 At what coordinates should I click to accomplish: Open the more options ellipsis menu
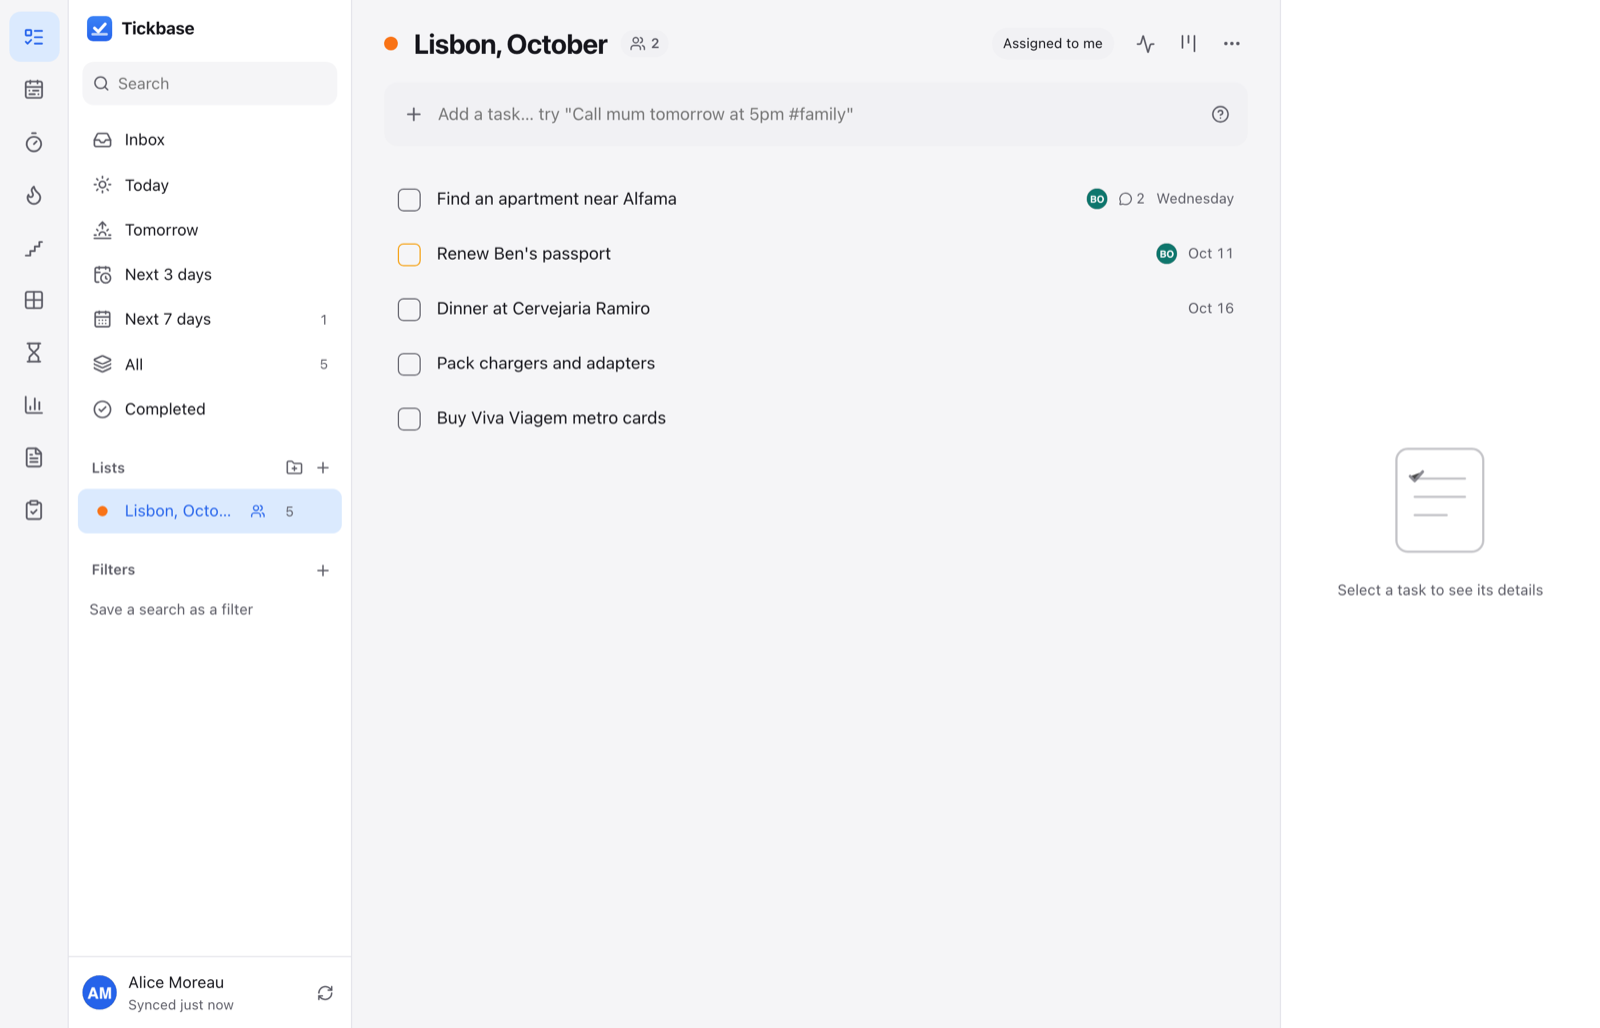tap(1232, 43)
